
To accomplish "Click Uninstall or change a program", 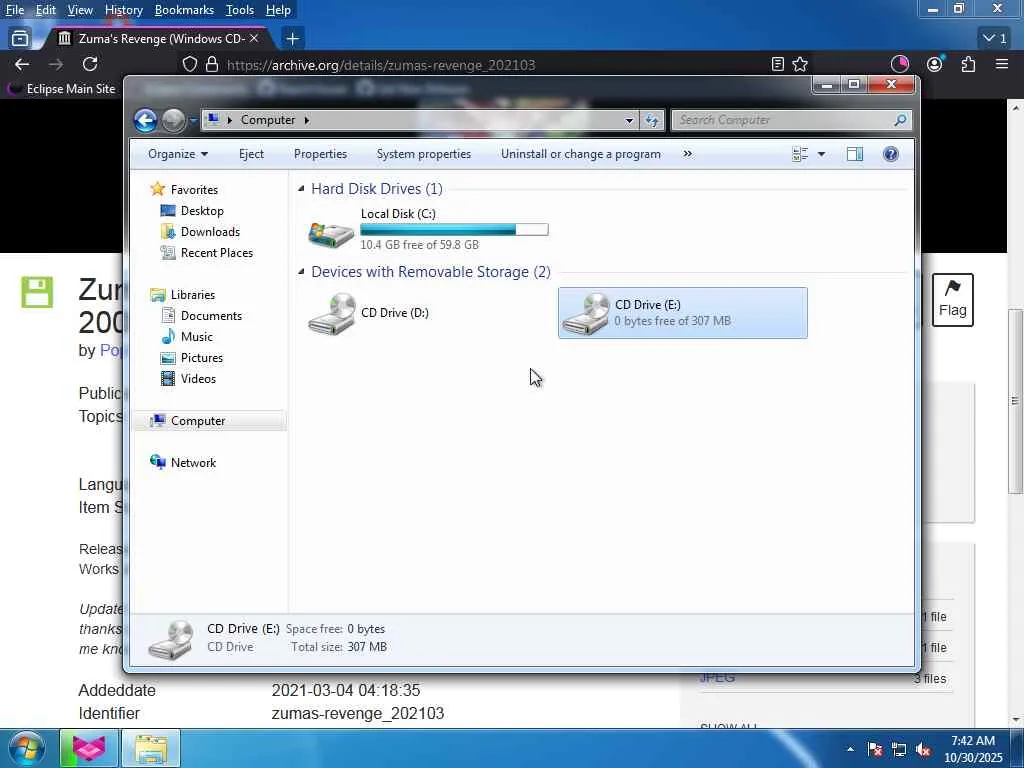I will point(581,154).
